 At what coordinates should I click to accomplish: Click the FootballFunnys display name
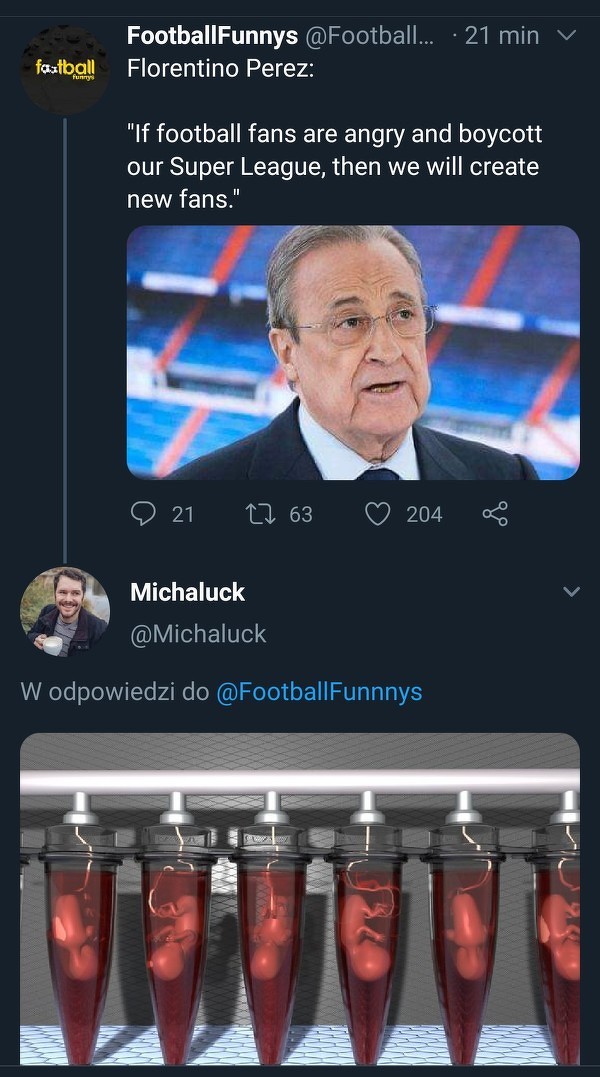coord(212,36)
